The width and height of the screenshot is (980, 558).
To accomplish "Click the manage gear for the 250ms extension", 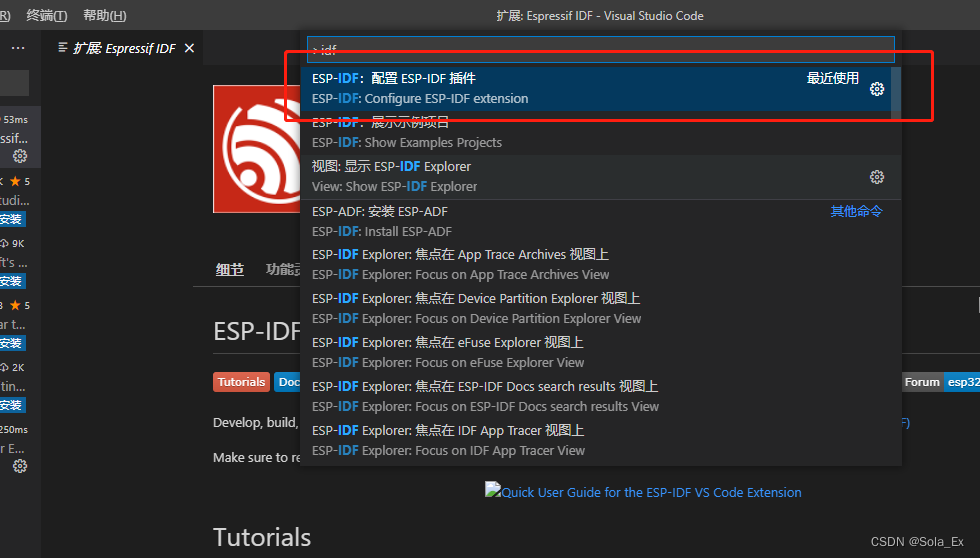I will [20, 466].
